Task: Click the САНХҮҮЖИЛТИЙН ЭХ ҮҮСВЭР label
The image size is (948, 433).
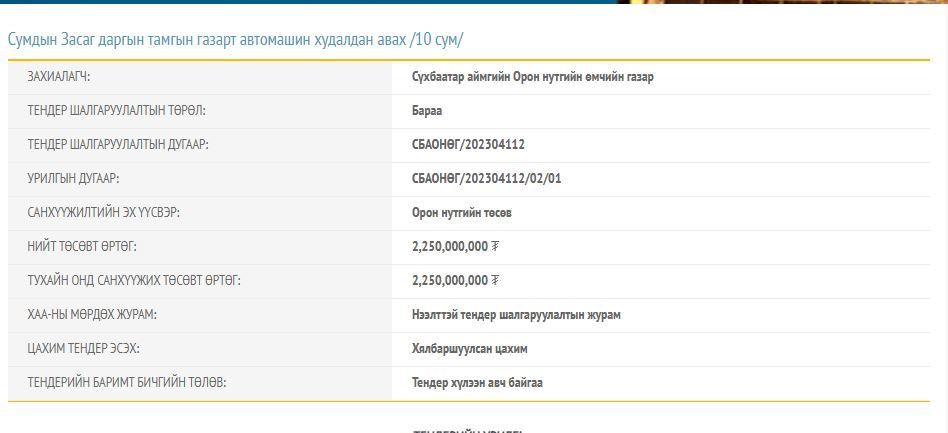Action: [104, 213]
